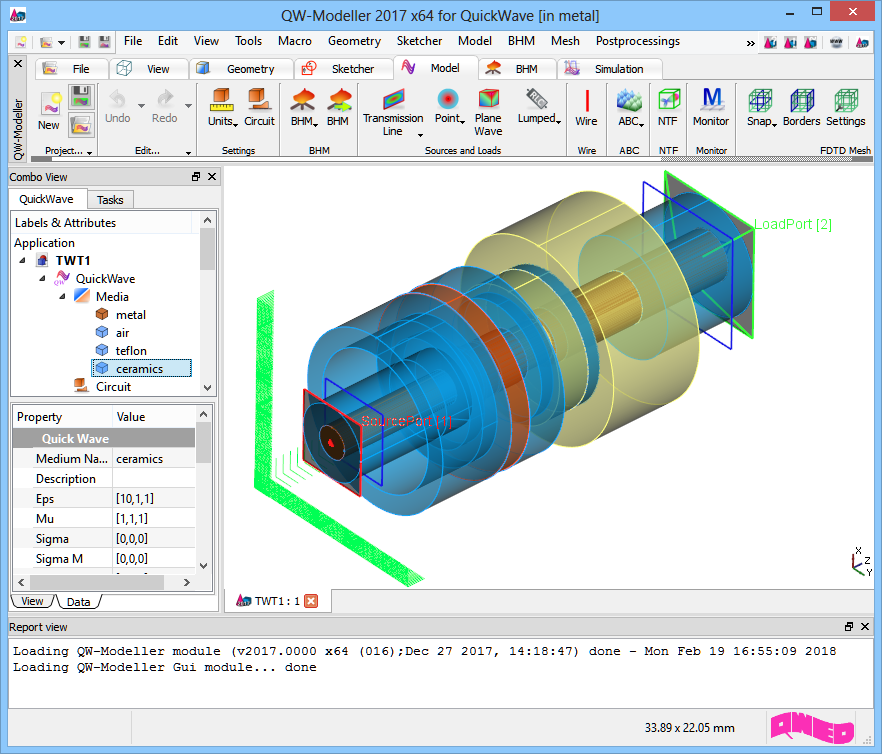
Task: Switch to the Tasks tab
Action: click(110, 200)
